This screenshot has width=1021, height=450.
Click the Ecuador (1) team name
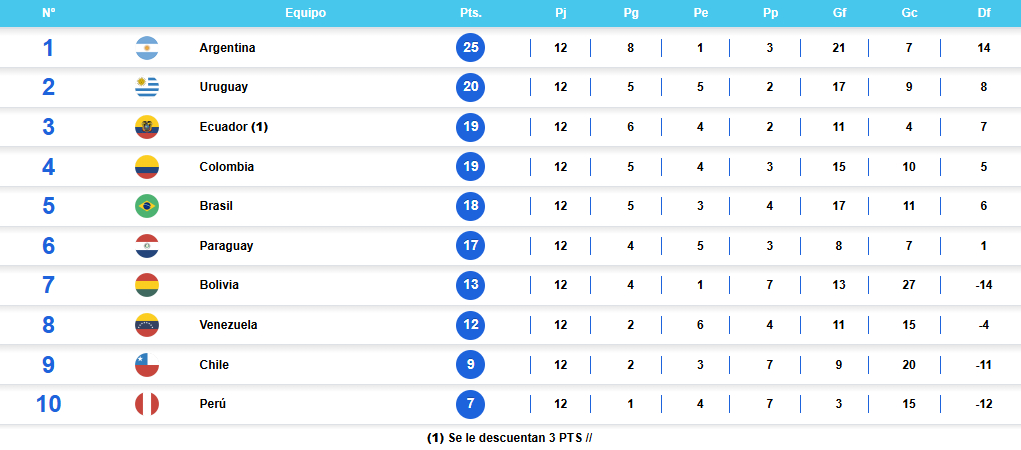tap(234, 127)
